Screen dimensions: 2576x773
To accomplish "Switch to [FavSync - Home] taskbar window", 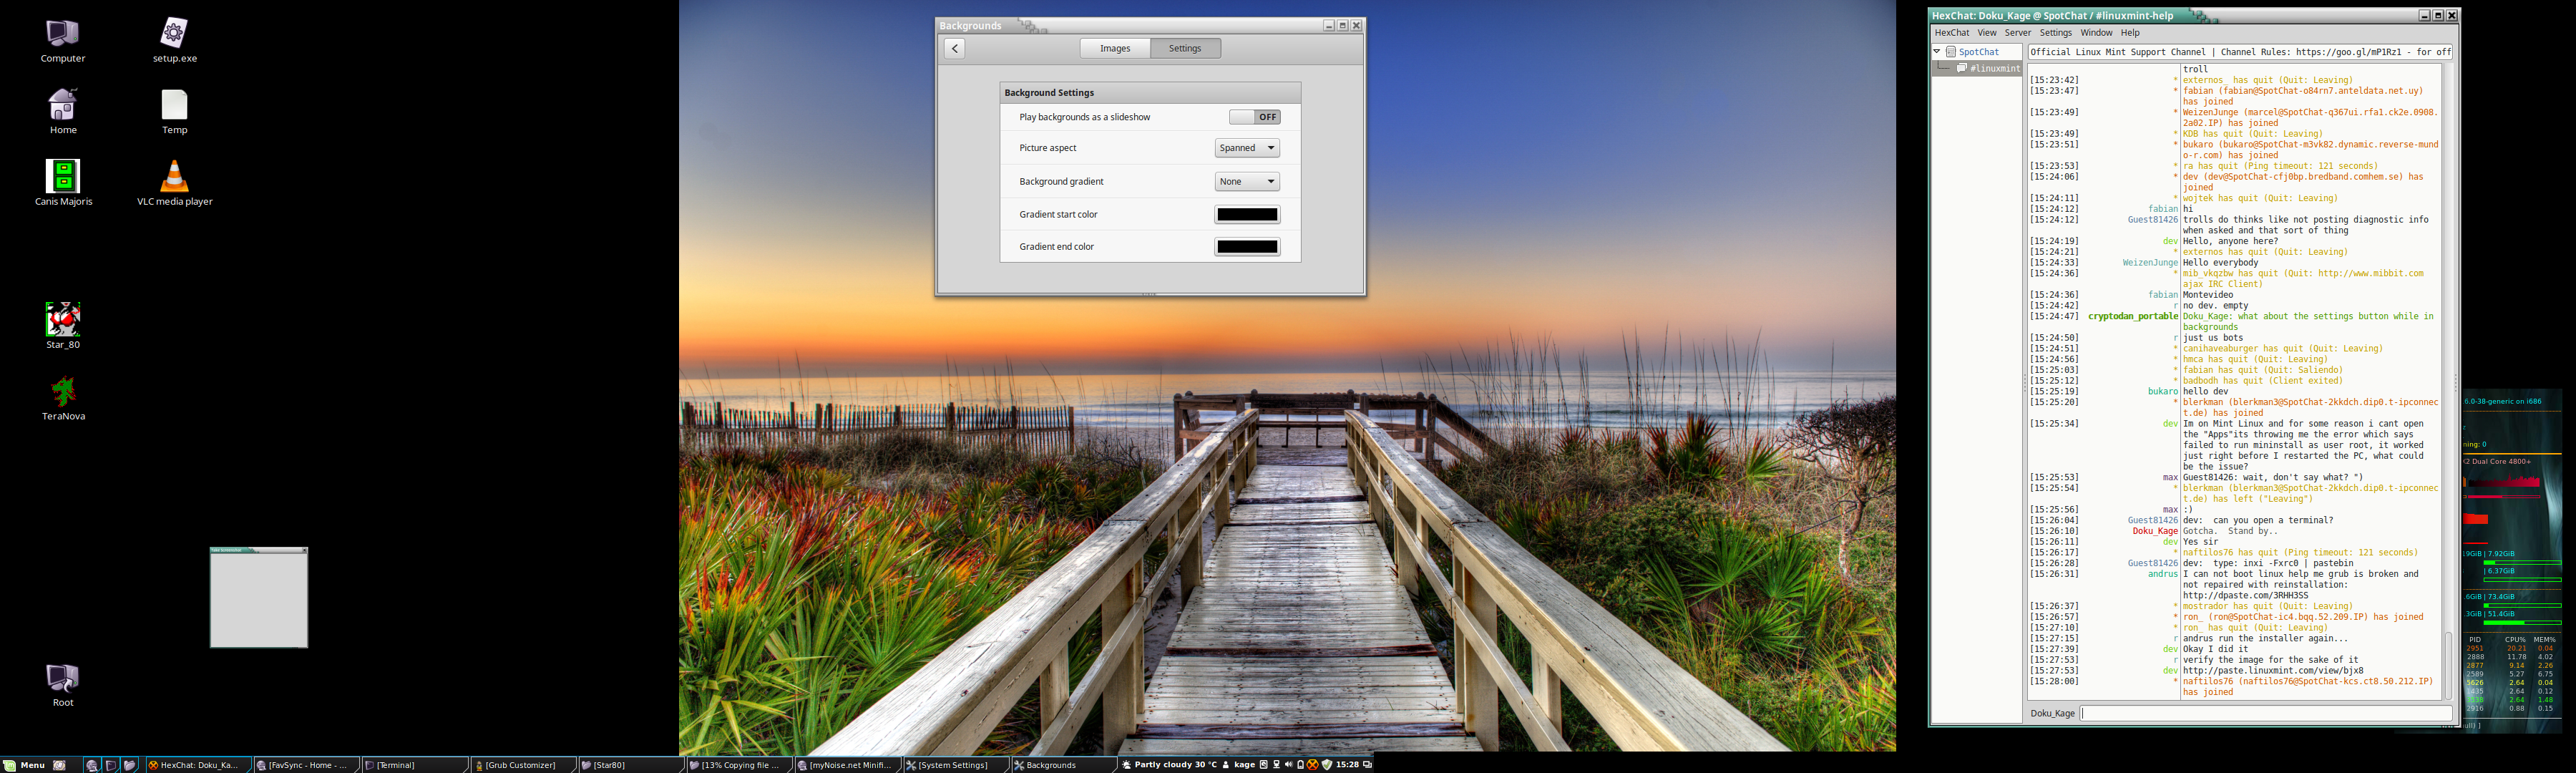I will [x=306, y=765].
